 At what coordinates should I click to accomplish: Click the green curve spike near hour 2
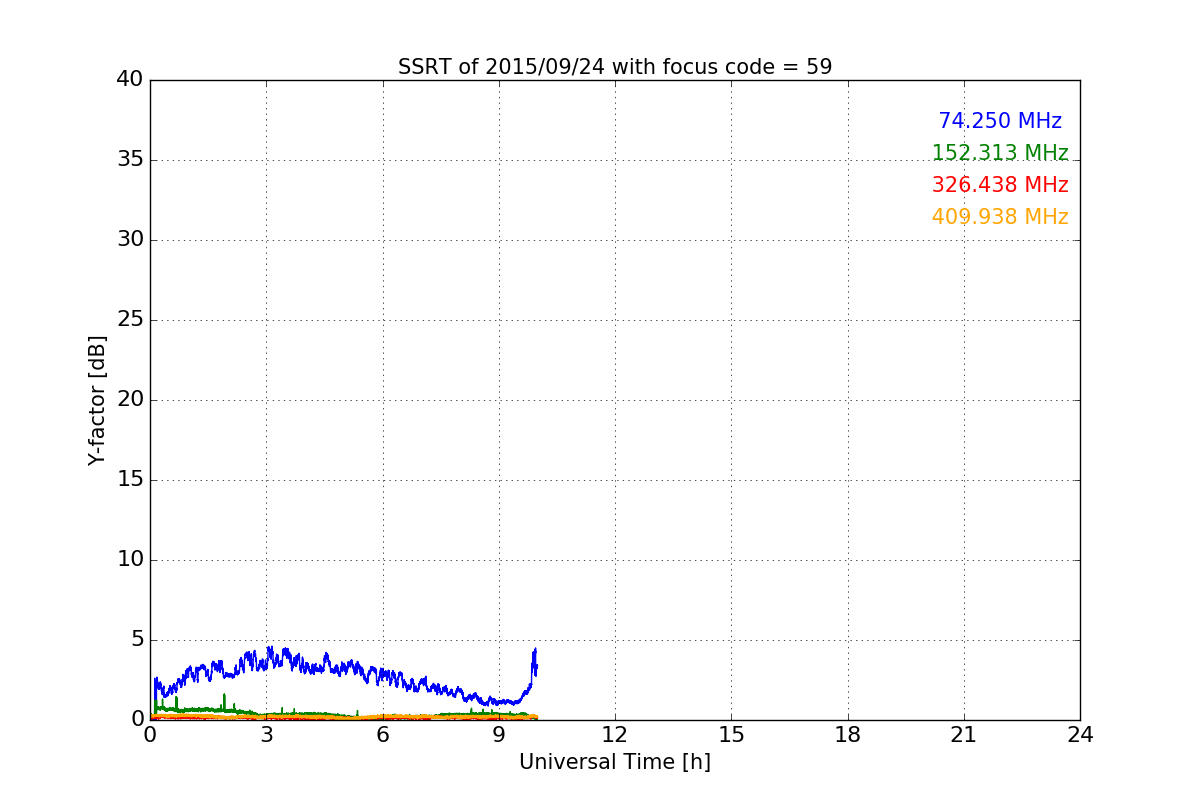224,700
